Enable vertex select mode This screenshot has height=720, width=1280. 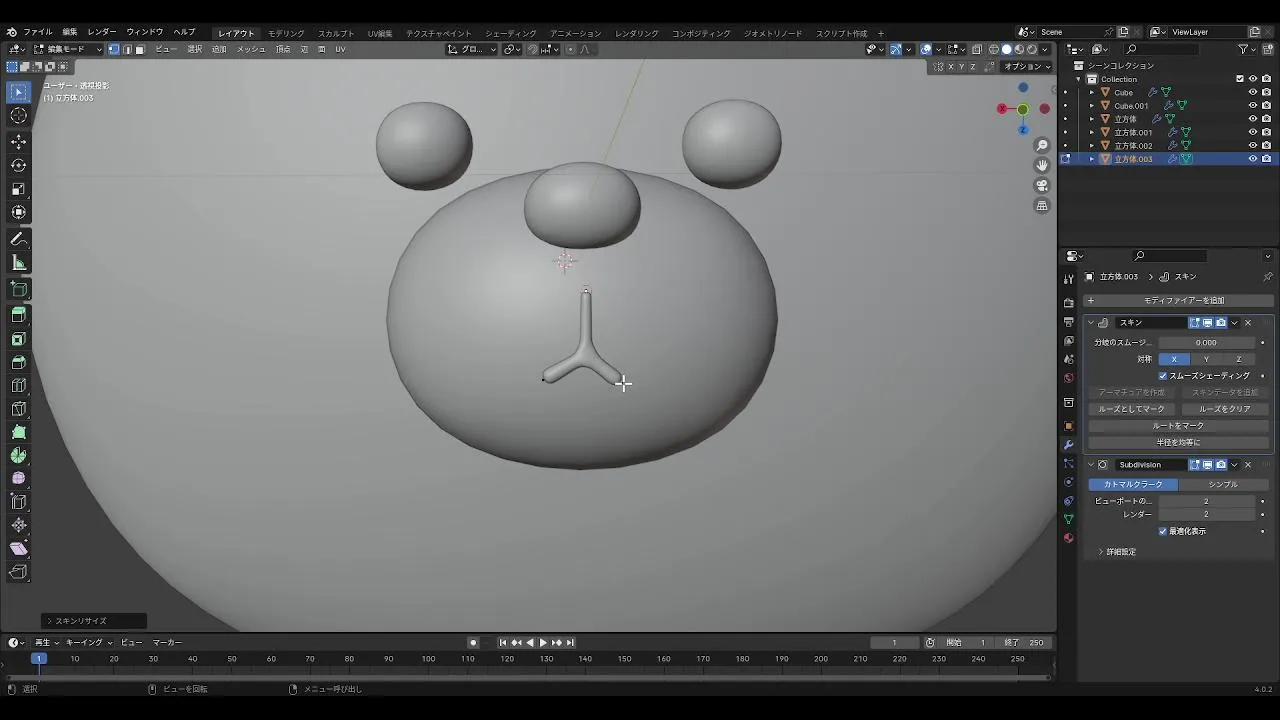(114, 49)
